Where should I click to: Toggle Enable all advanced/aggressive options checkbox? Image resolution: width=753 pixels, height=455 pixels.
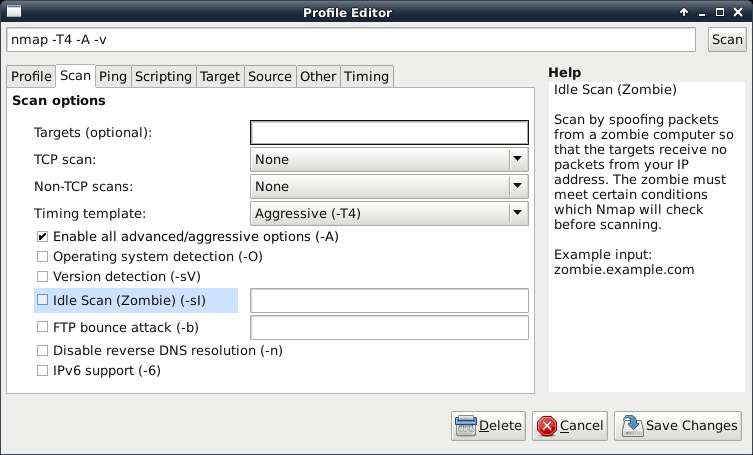pyautogui.click(x=42, y=236)
